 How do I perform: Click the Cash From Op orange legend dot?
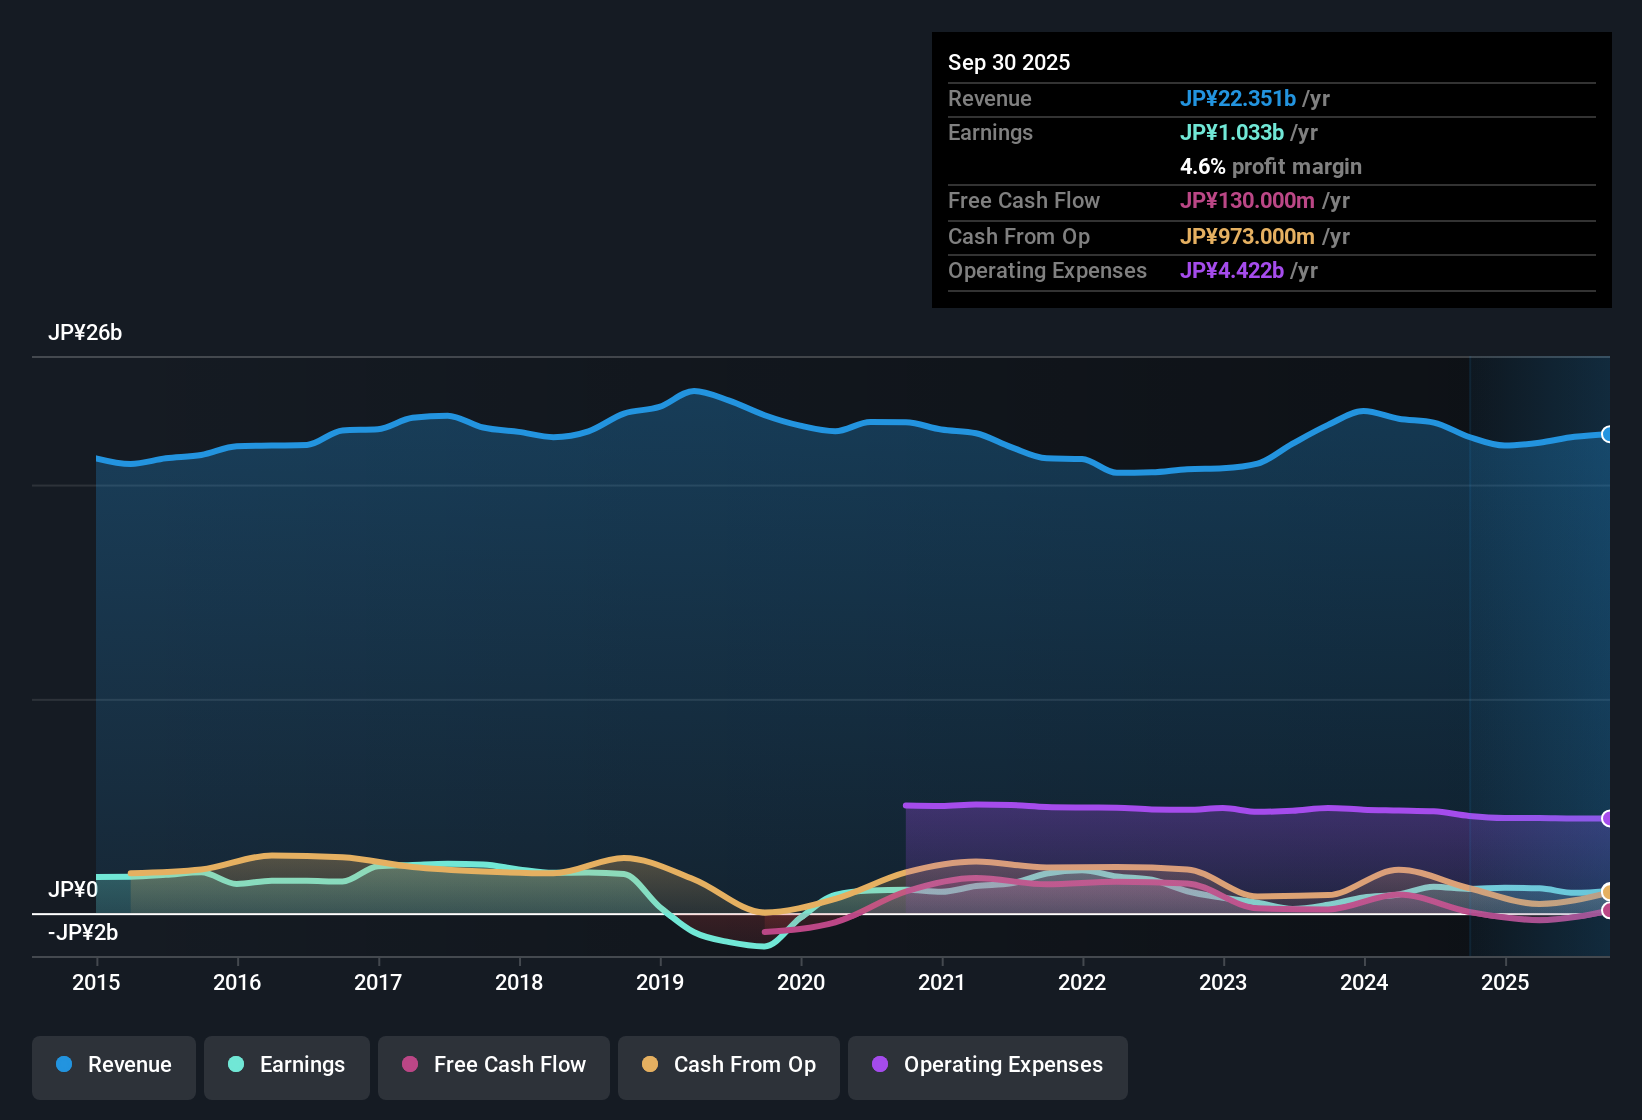(x=650, y=1065)
